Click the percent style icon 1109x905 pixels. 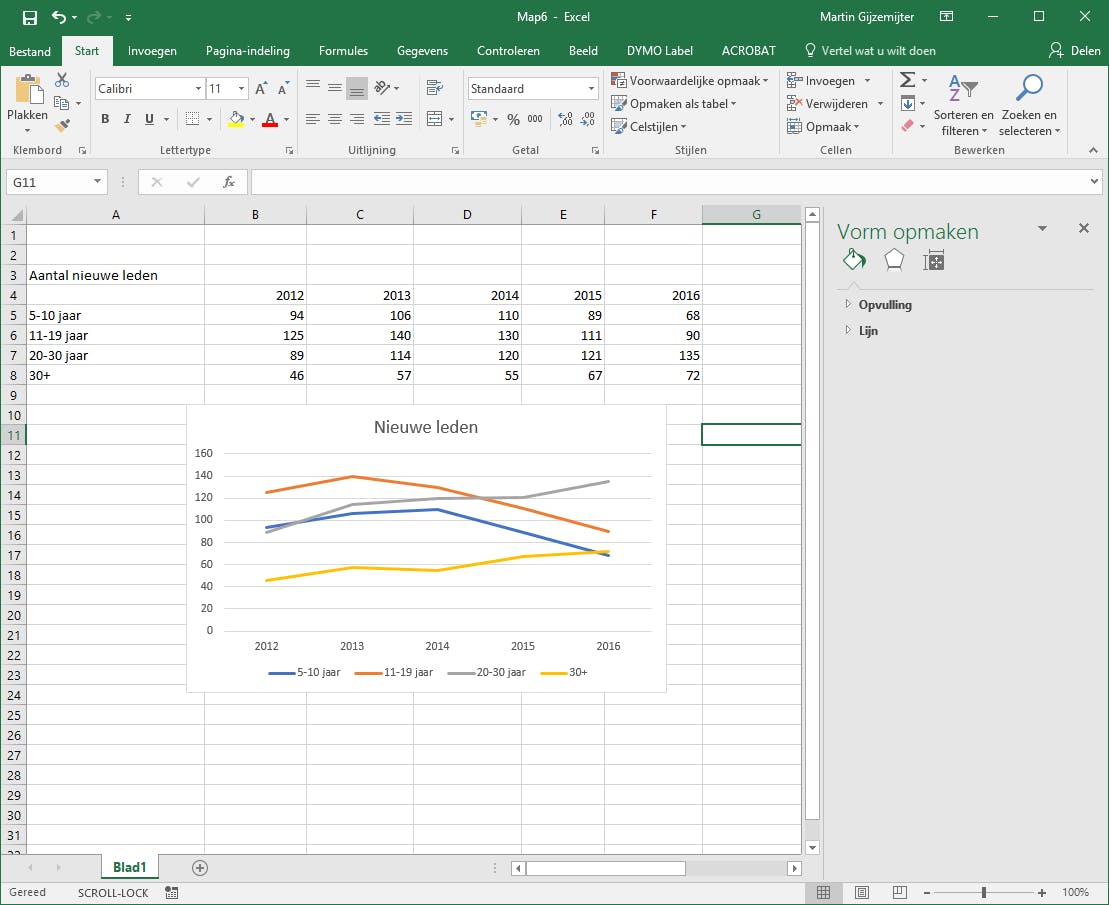point(513,119)
